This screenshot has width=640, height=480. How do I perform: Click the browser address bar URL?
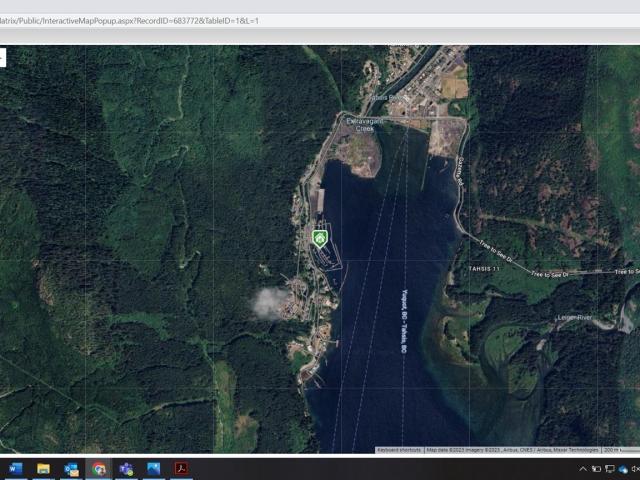pos(130,20)
